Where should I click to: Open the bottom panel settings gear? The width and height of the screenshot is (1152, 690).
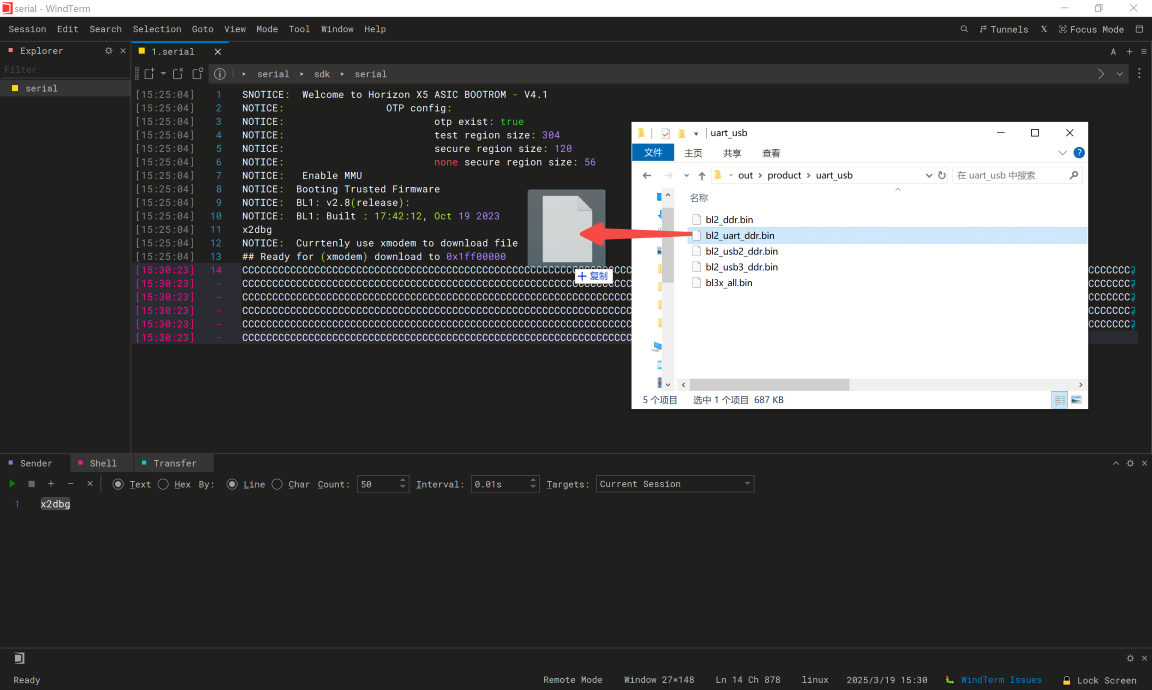(1130, 463)
